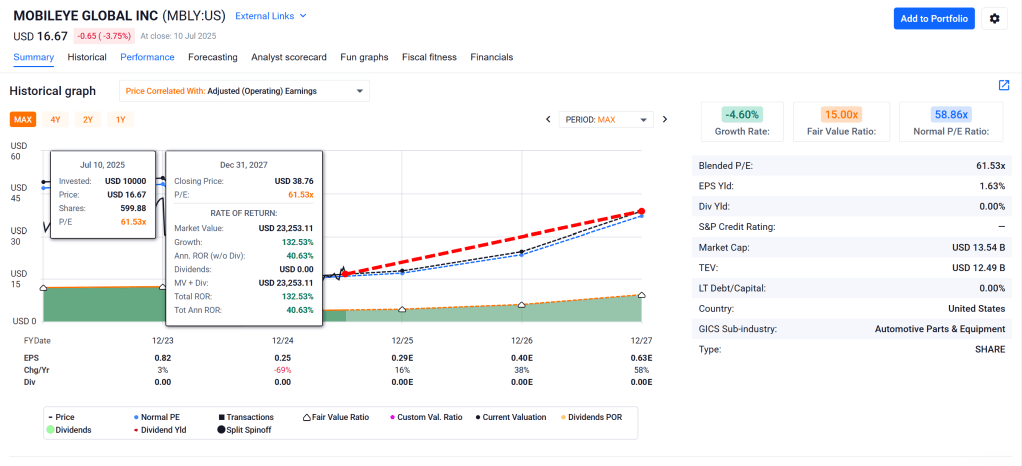Open the settings gear menu
This screenshot has height=466, width=1022.
click(993, 19)
